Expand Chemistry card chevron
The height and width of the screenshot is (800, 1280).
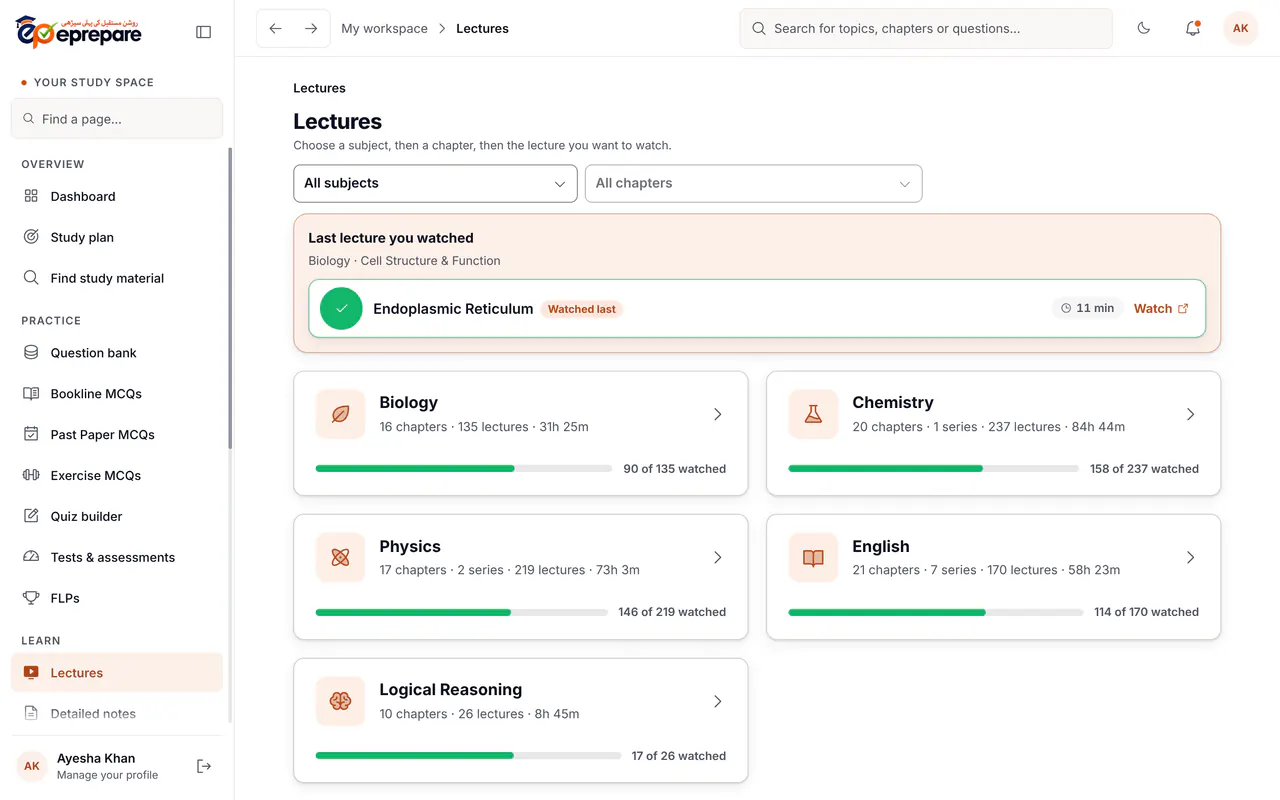(x=1190, y=414)
